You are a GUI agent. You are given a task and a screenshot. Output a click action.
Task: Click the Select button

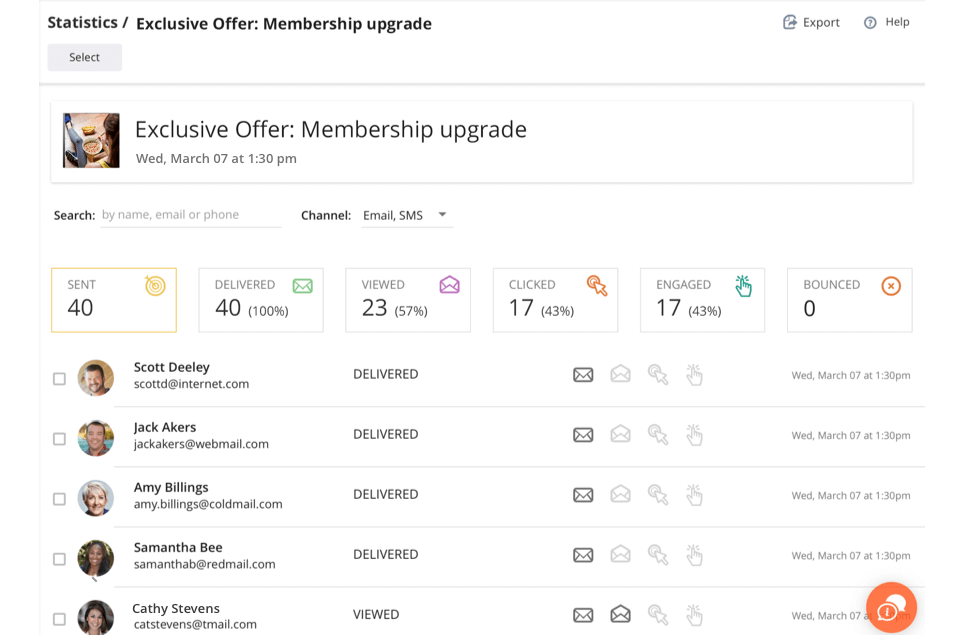[x=84, y=57]
